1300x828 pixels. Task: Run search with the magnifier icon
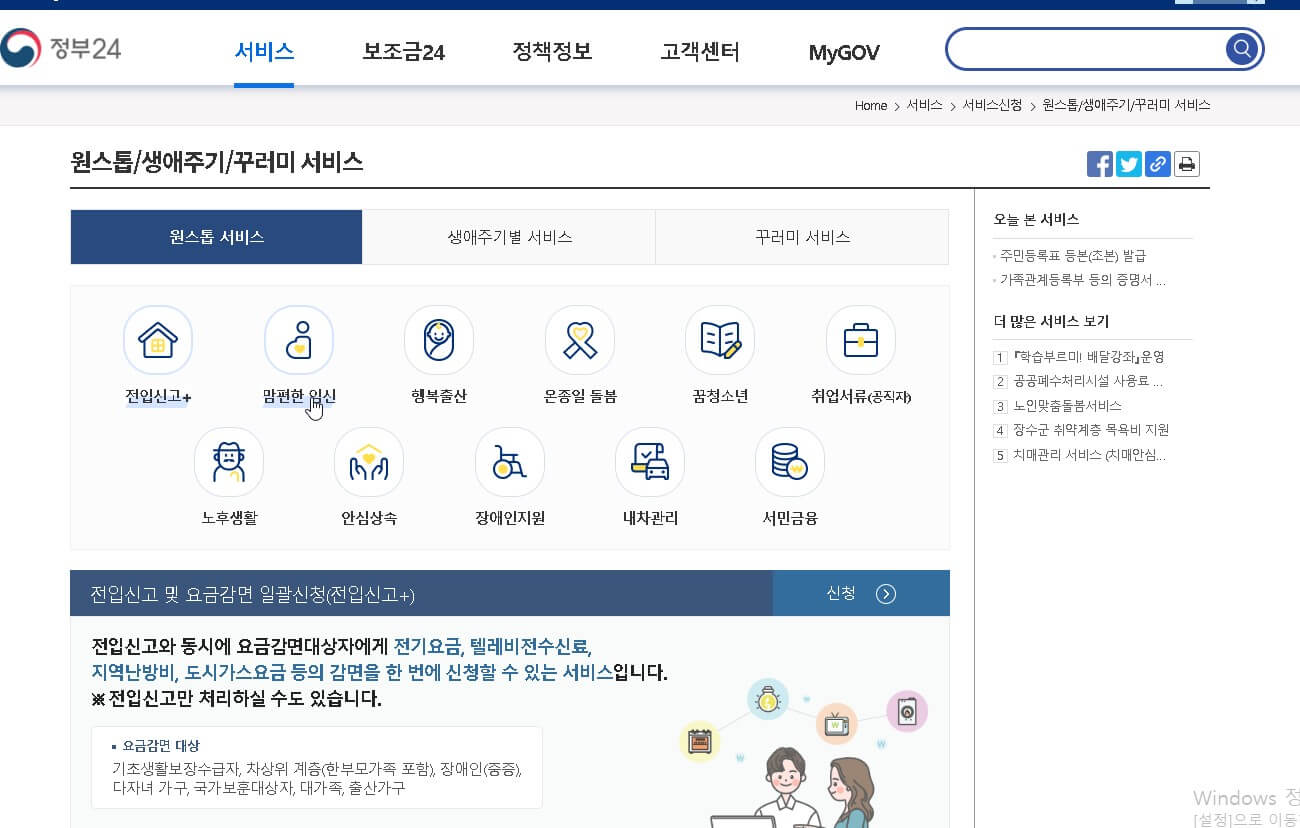[1241, 47]
